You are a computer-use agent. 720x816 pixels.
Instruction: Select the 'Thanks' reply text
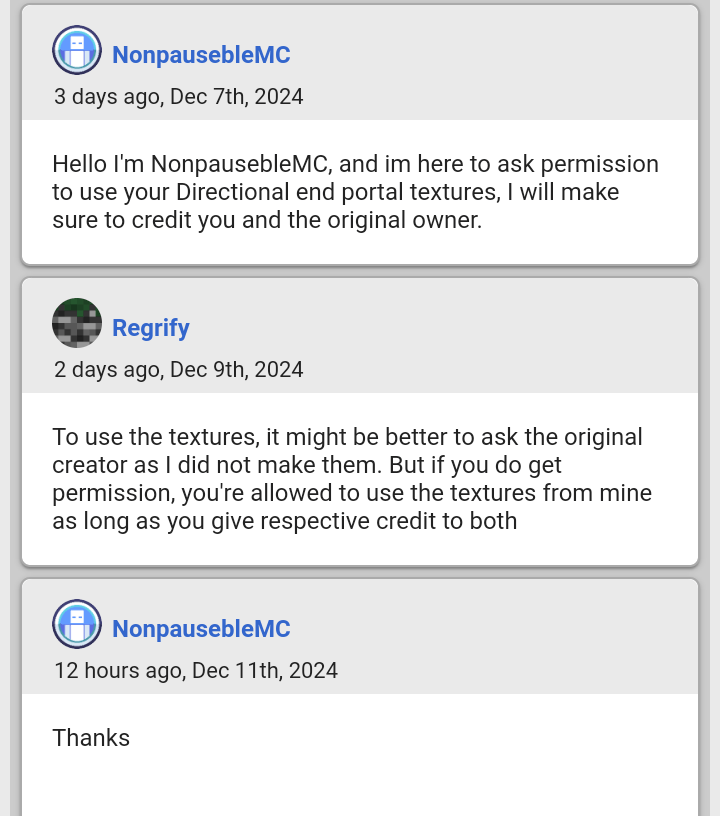point(91,738)
